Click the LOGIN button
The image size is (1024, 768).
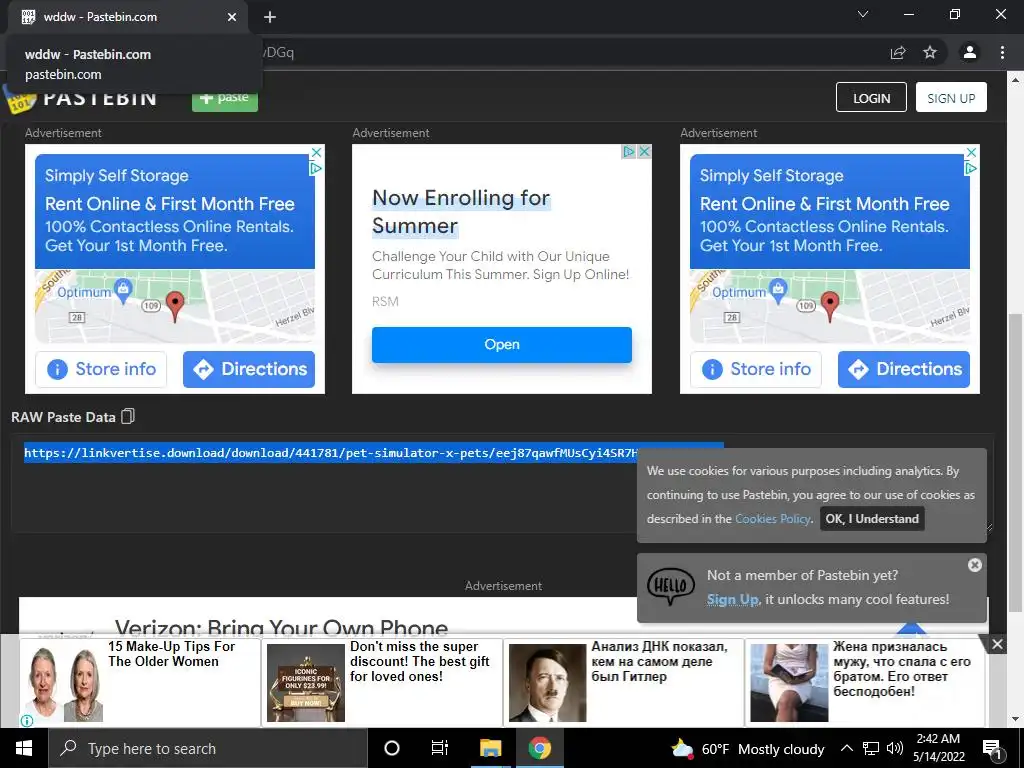pos(871,97)
